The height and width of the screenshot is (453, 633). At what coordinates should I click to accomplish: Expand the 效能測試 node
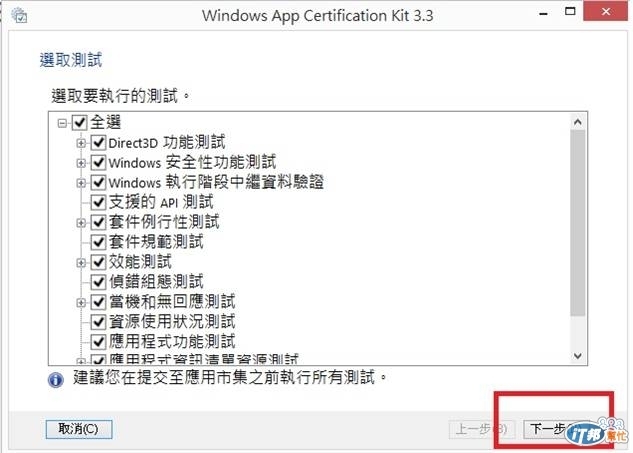[81, 262]
